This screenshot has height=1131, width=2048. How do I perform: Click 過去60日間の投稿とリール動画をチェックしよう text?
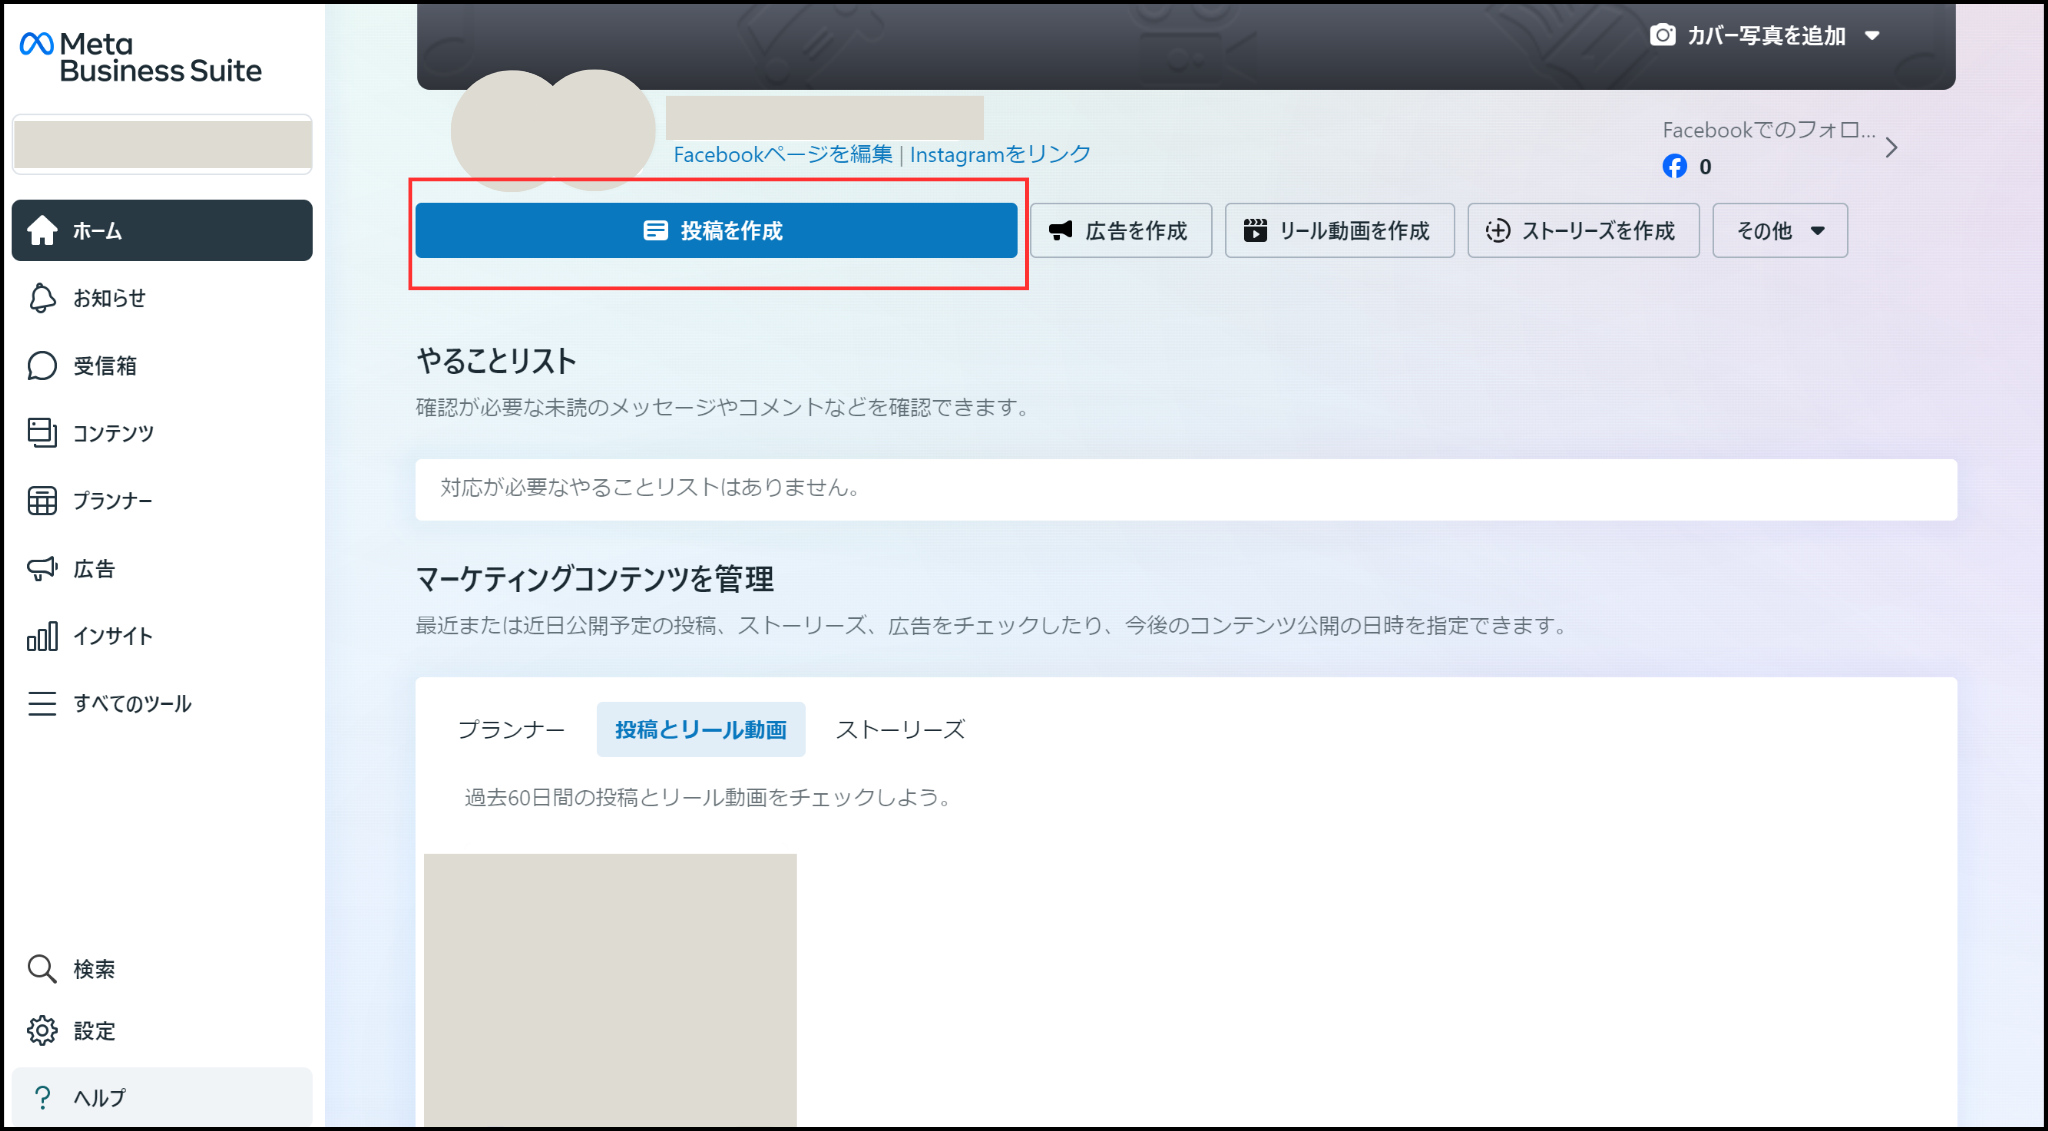(709, 798)
